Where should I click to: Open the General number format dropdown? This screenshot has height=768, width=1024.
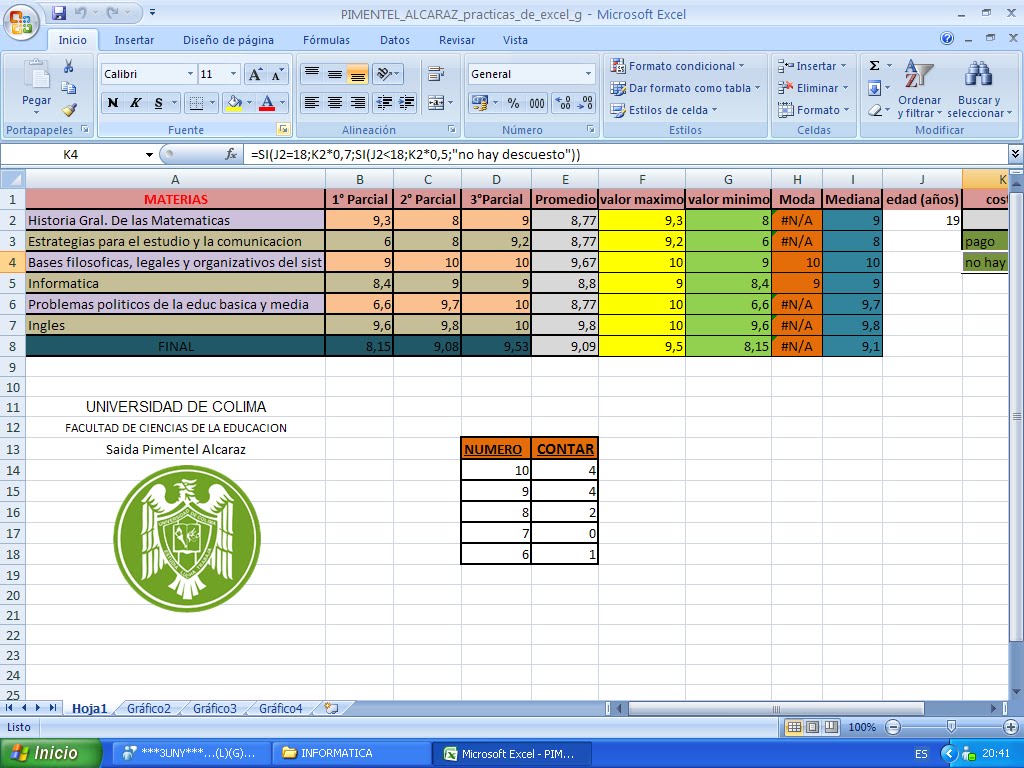tap(588, 73)
